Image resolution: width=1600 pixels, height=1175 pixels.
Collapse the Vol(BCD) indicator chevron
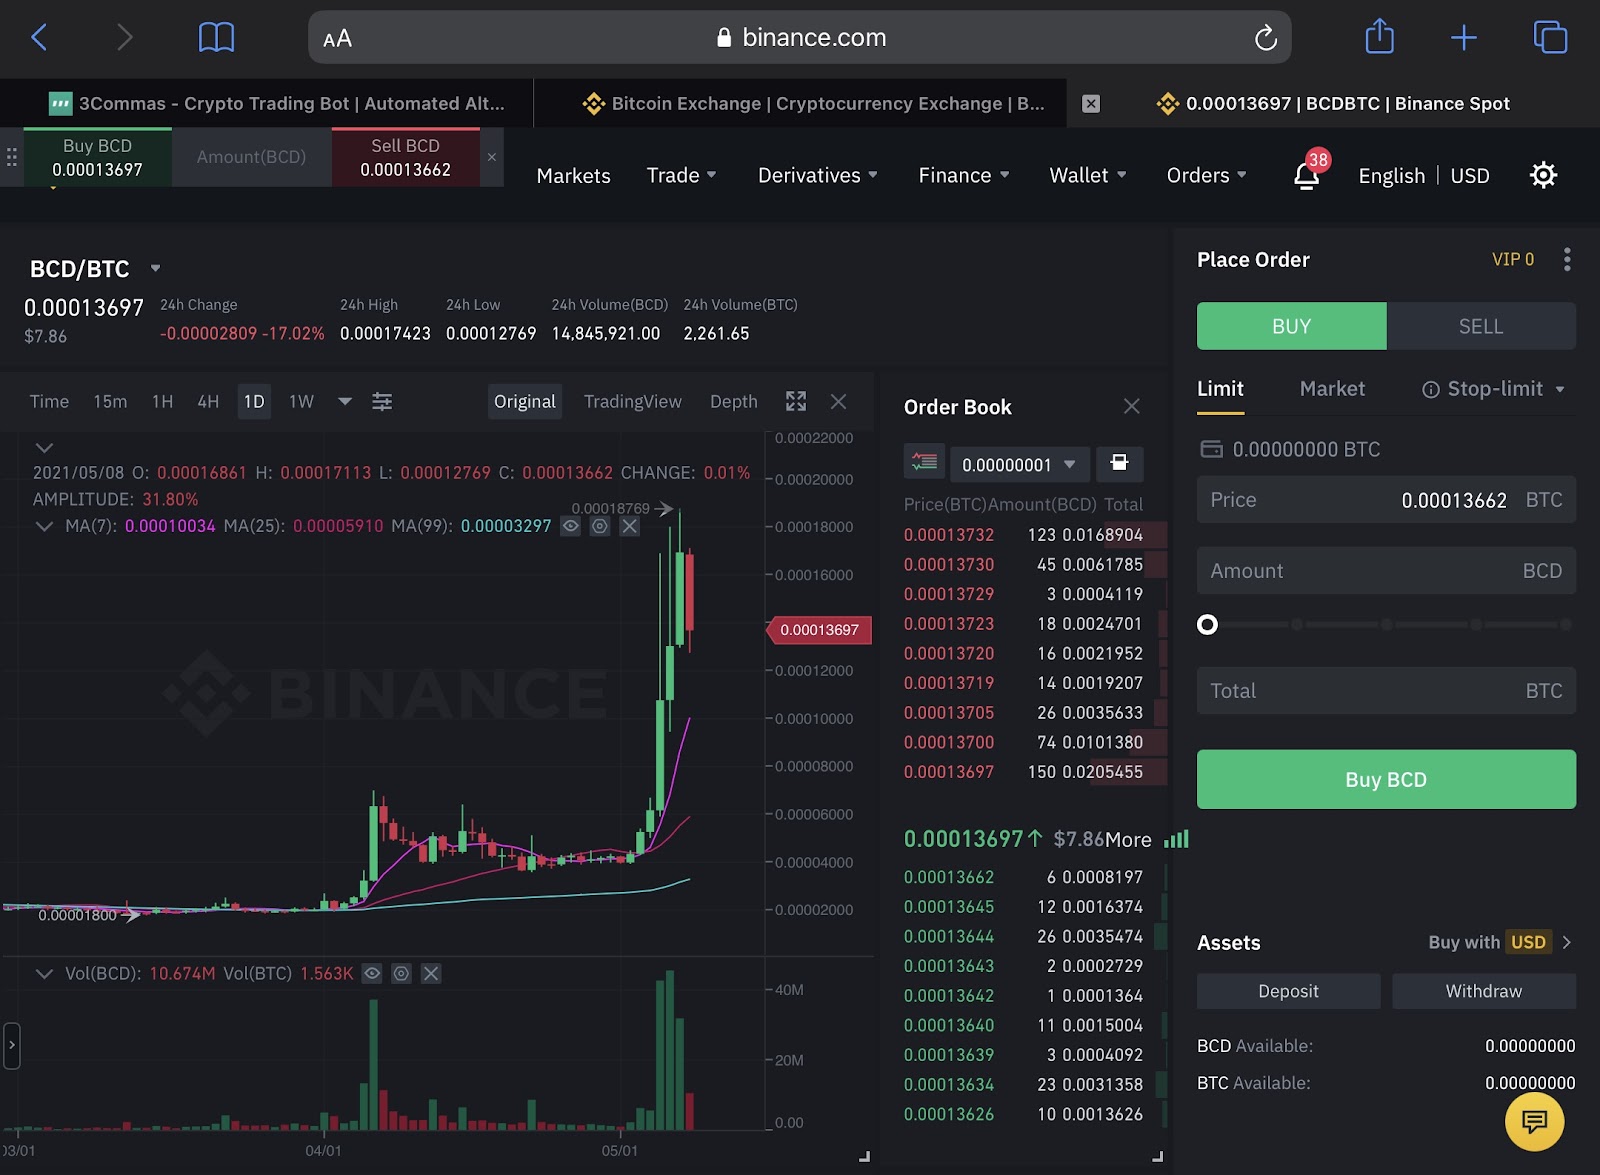click(x=44, y=973)
